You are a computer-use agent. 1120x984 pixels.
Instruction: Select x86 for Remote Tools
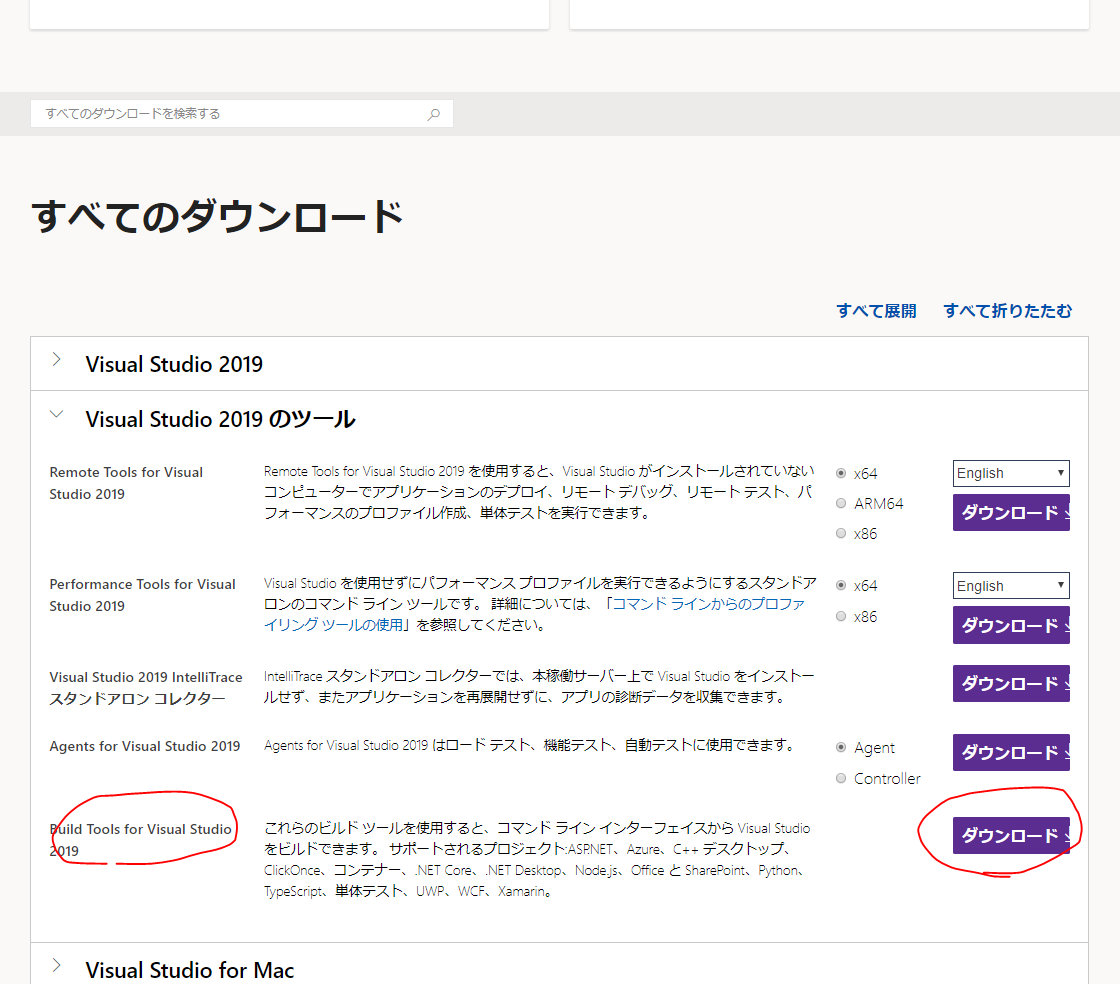point(841,533)
